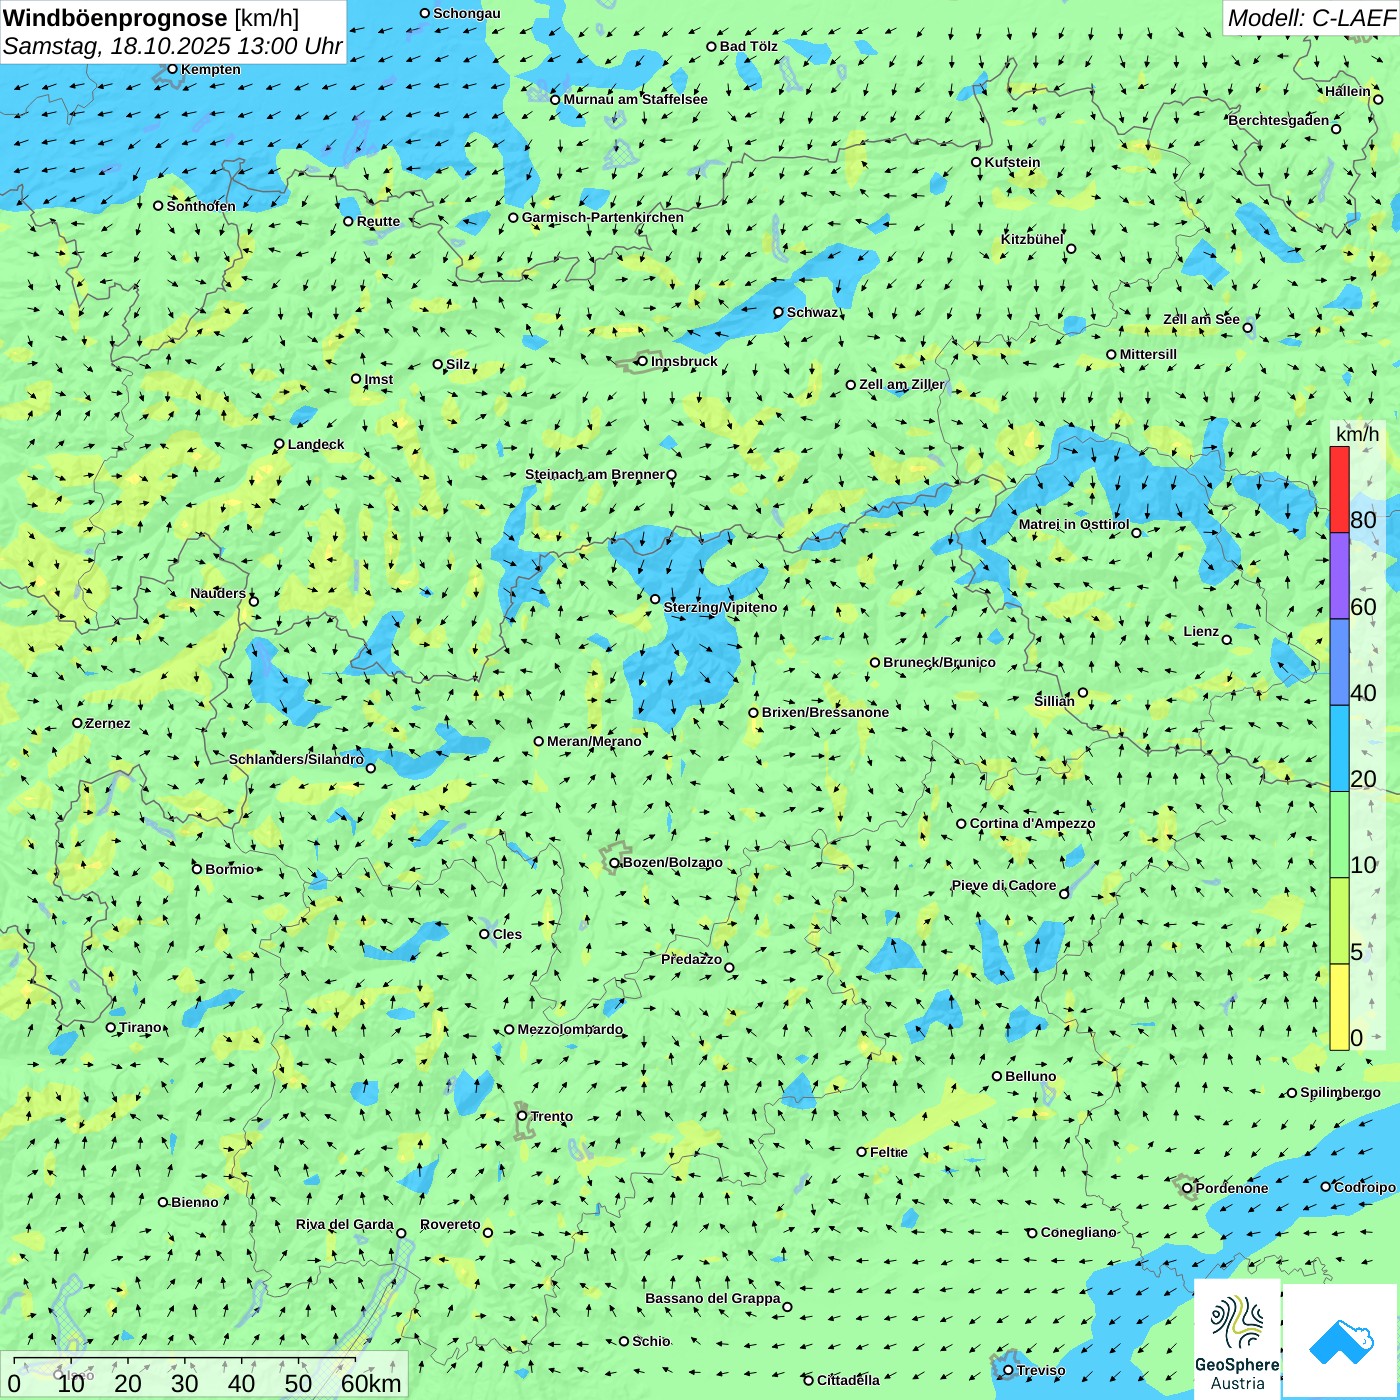This screenshot has width=1400, height=1400.
Task: Select the Innsbruck city label
Action: [684, 361]
